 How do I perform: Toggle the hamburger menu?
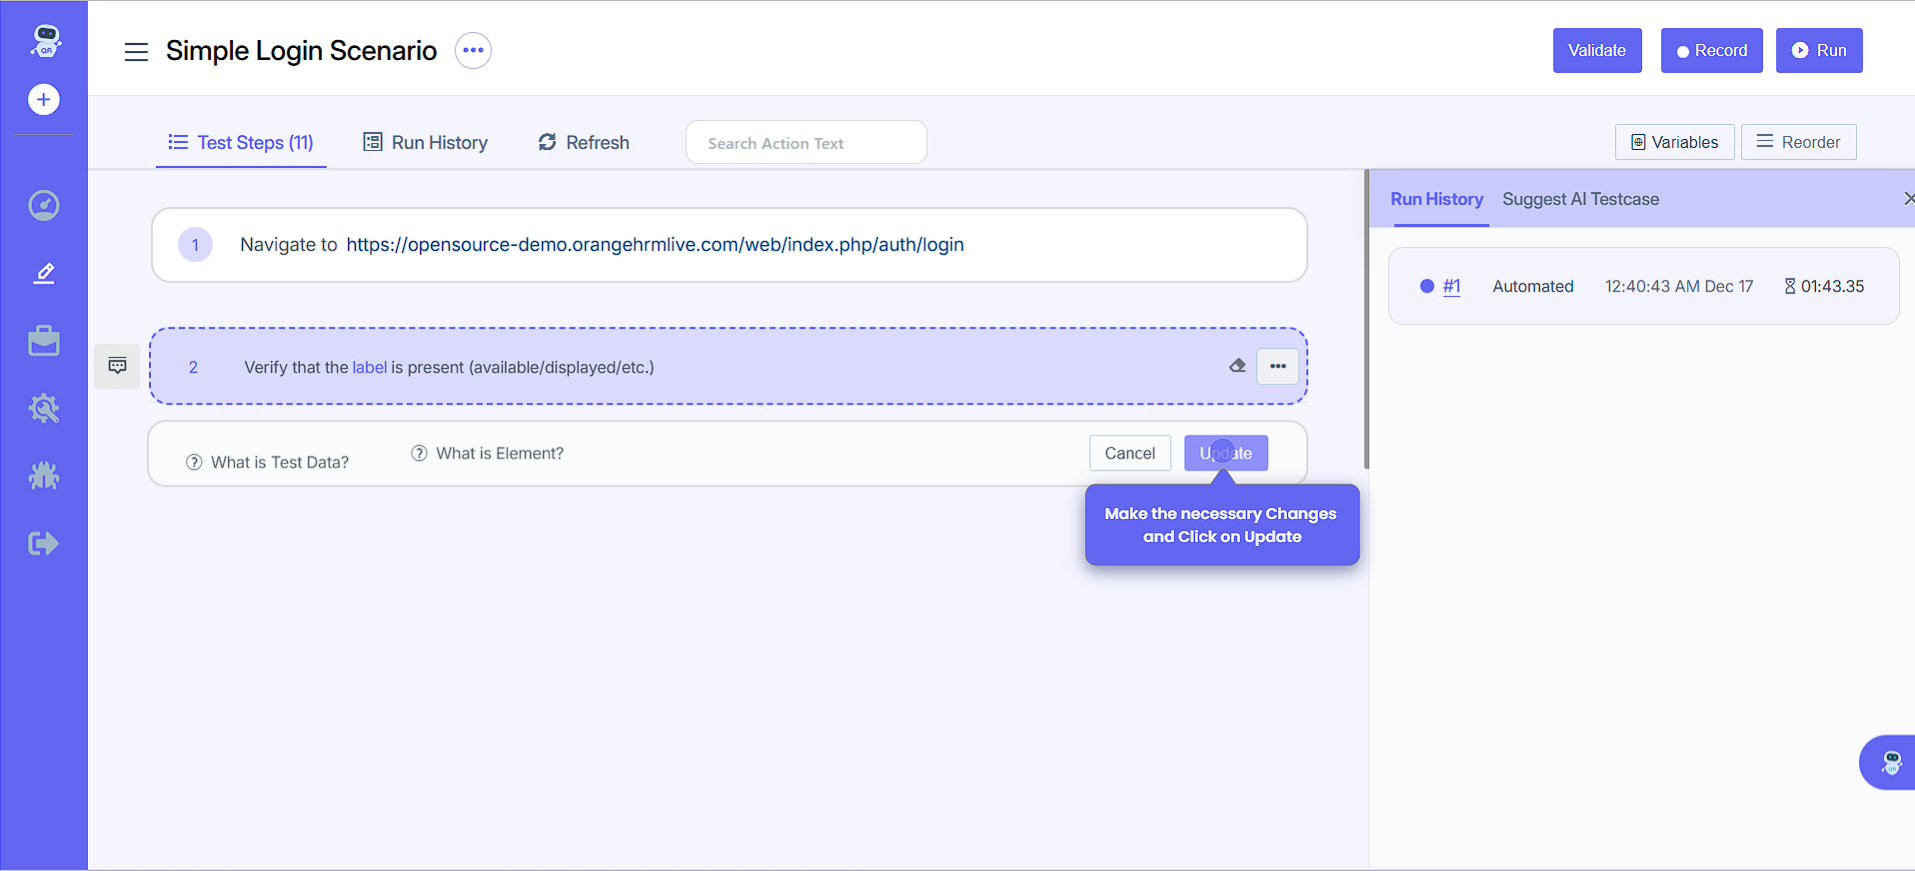[x=136, y=52]
